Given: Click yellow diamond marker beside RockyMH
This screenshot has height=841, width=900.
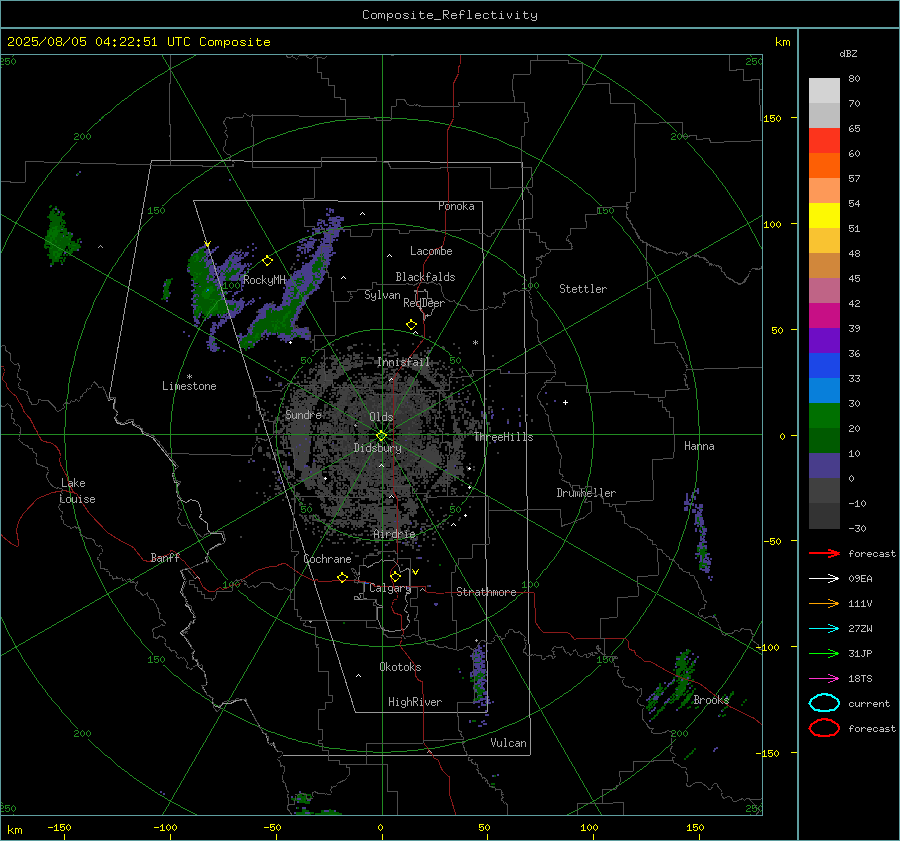Looking at the screenshot, I should (x=267, y=261).
